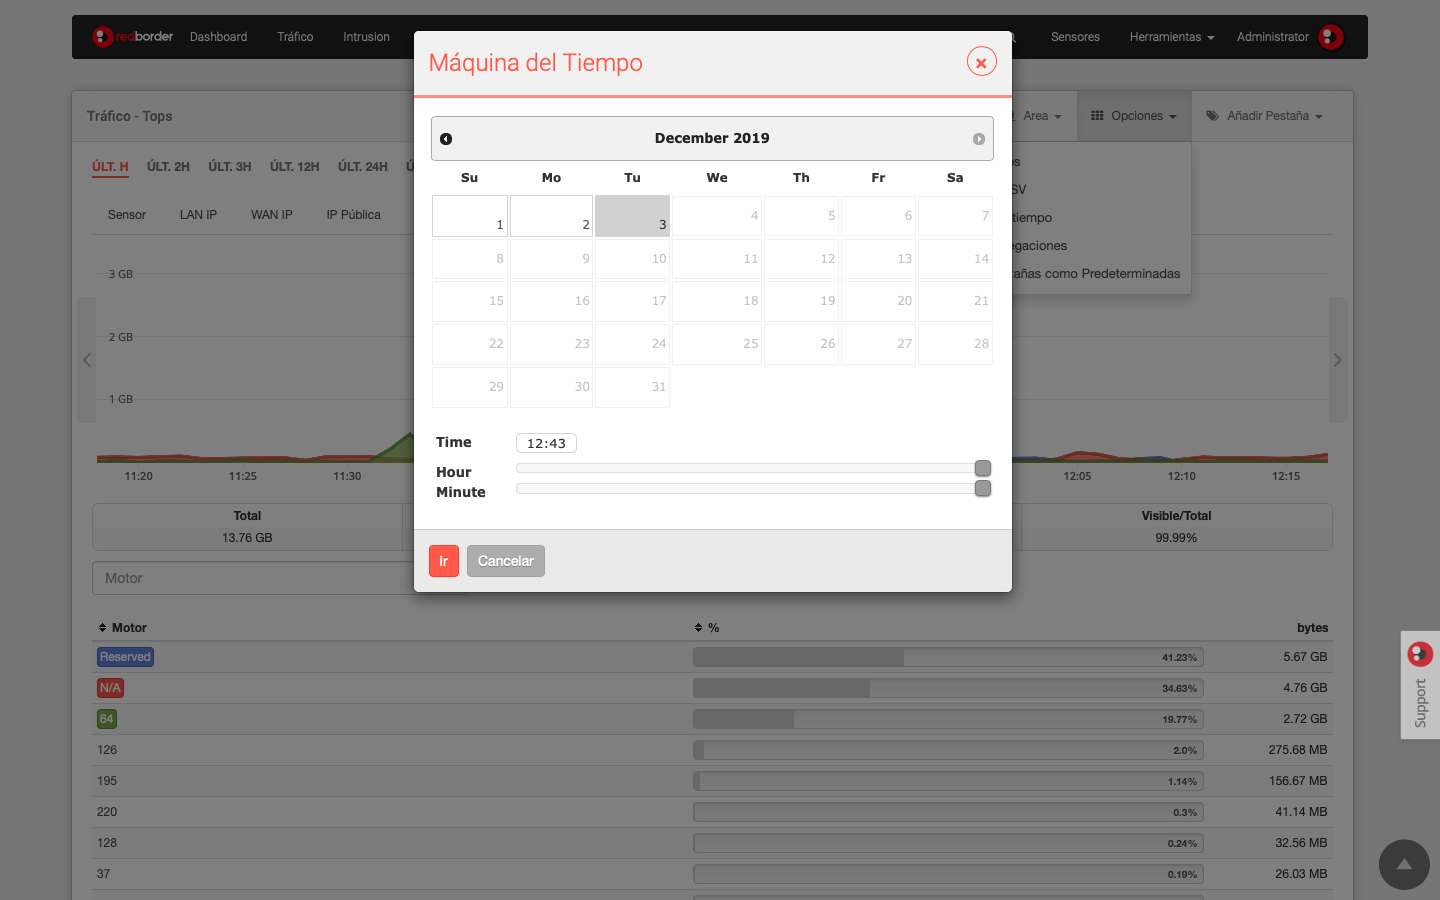Click the chart's left arrow chevron
This screenshot has width=1440, height=900.
[x=87, y=360]
